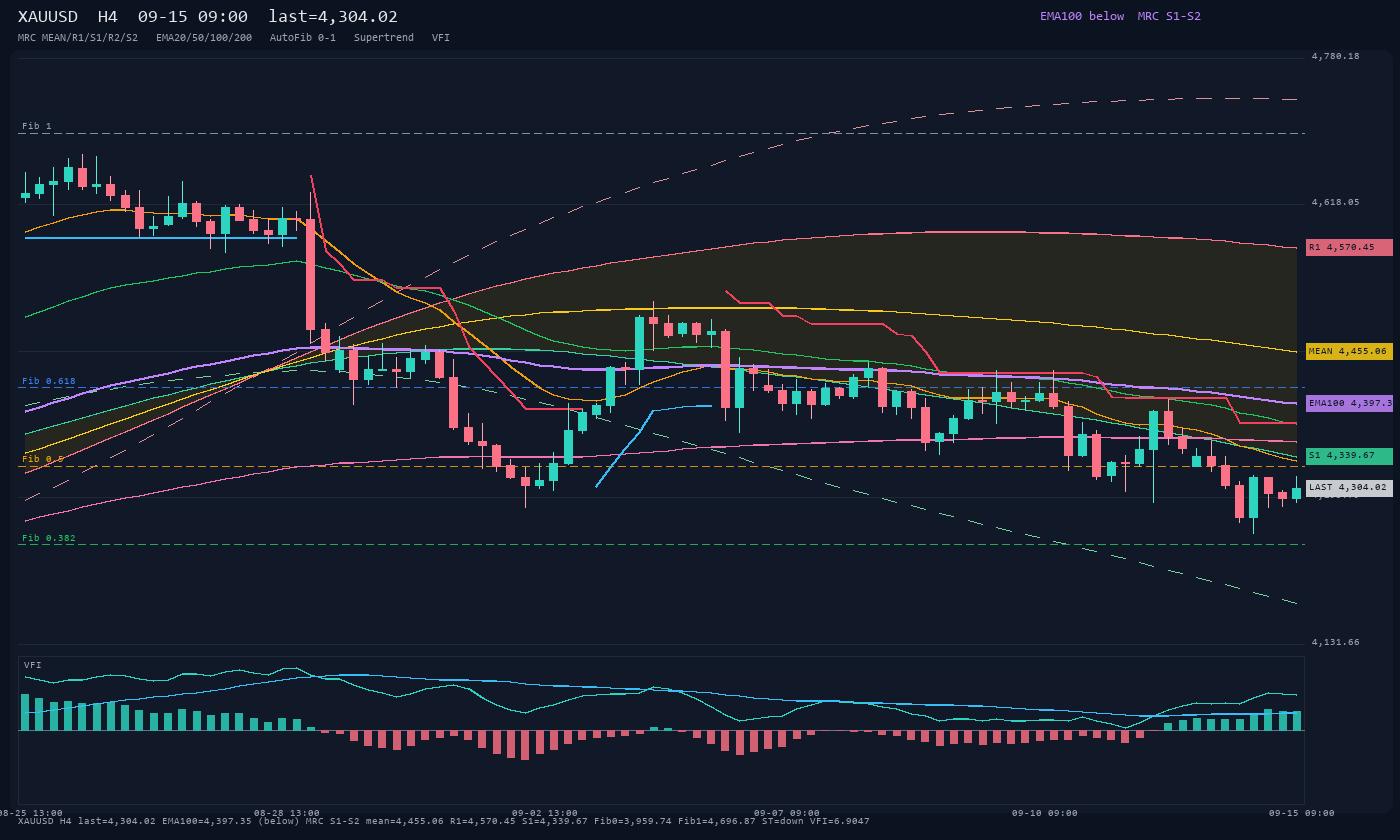
Task: Click the 09-10 09:00 time axis label
Action: click(1045, 813)
